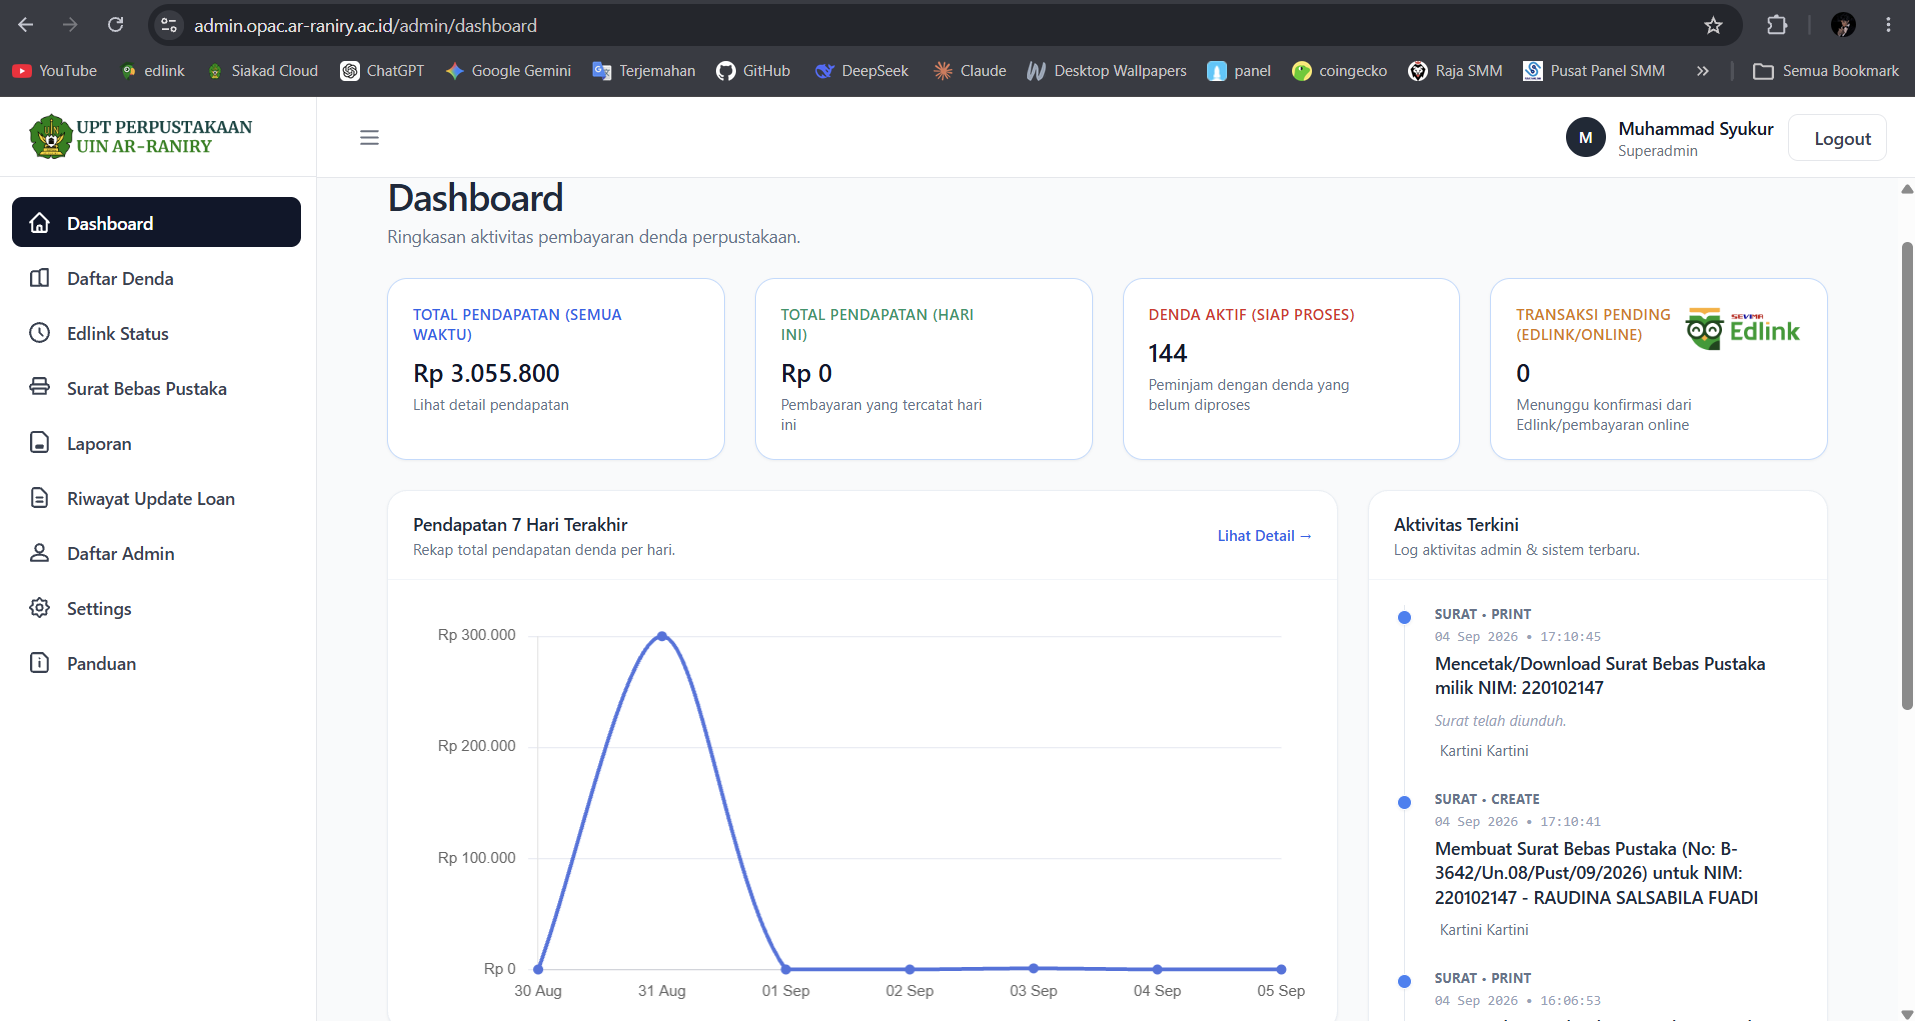The image size is (1915, 1021).
Task: Open the Raja SMM bookmark
Action: (x=1455, y=71)
